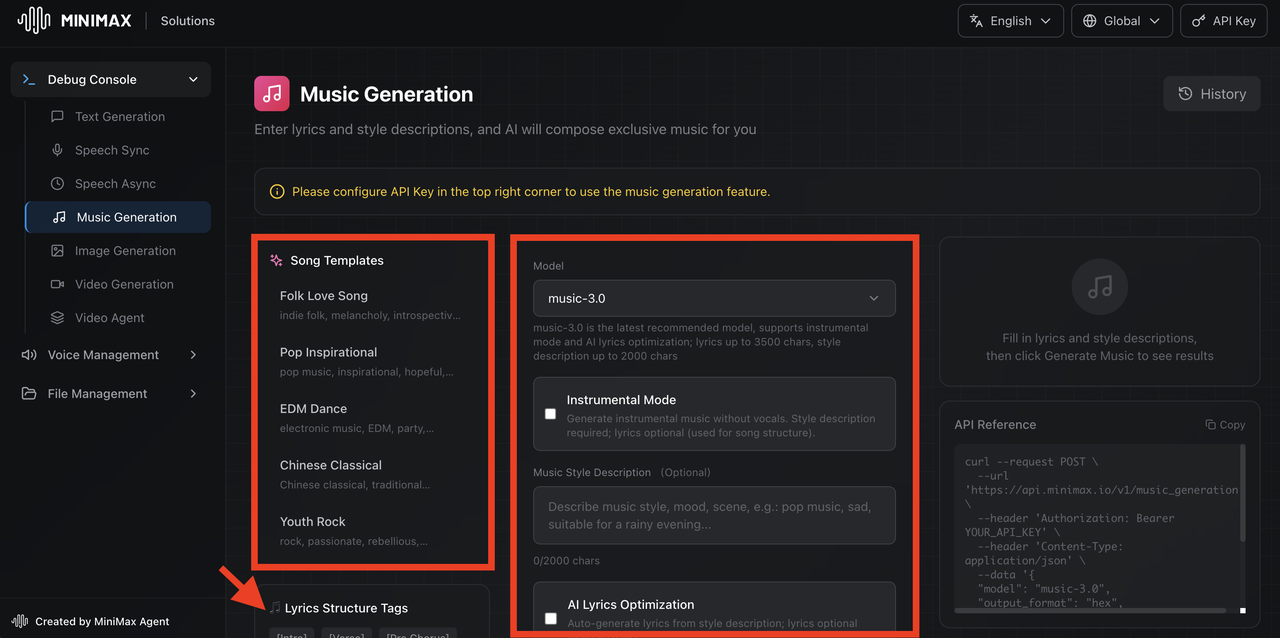The width and height of the screenshot is (1280, 638).
Task: Open Text Generation in sidebar
Action: (x=118, y=117)
